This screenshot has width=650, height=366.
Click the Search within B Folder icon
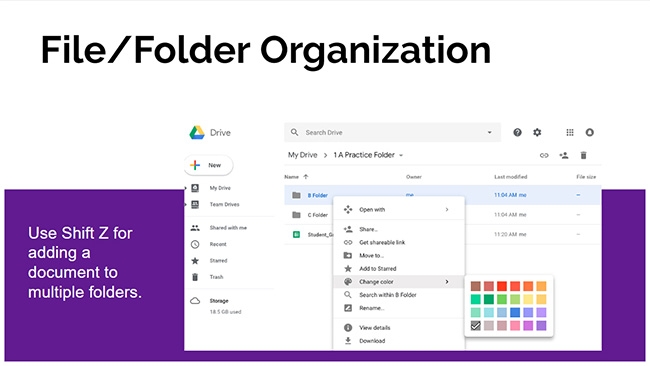pyautogui.click(x=348, y=295)
